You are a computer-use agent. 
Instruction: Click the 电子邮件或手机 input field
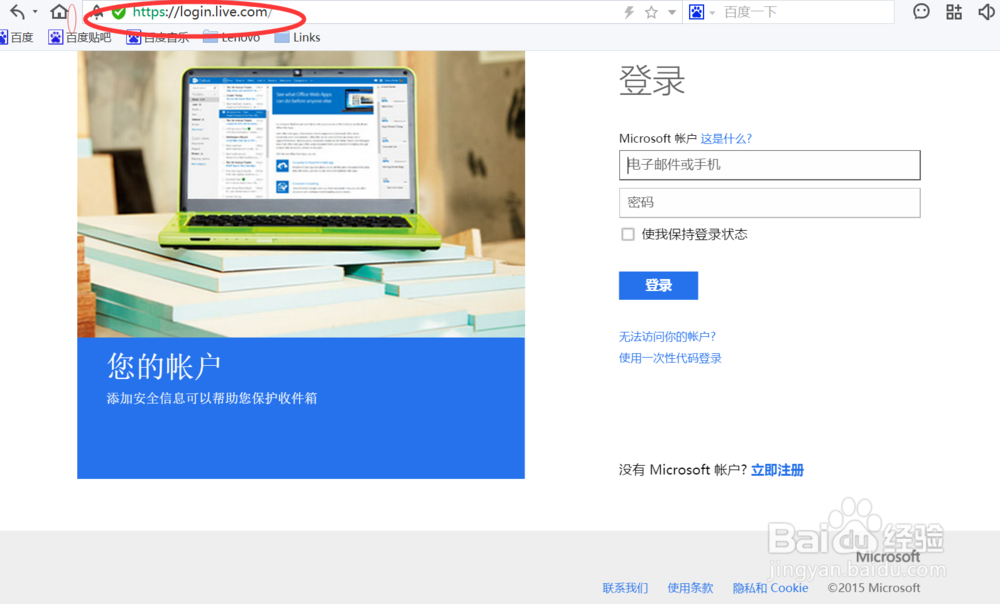769,165
